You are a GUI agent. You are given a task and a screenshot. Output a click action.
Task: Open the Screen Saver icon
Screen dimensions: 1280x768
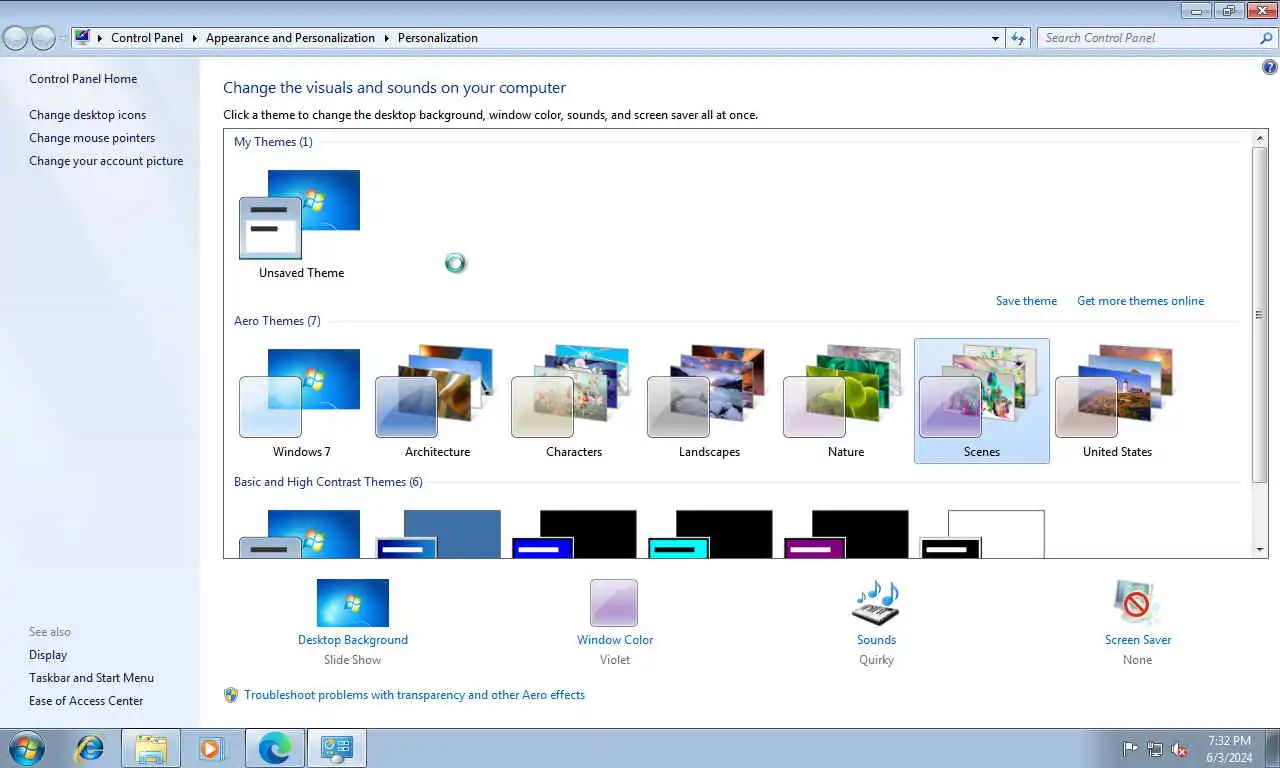[x=1137, y=603]
